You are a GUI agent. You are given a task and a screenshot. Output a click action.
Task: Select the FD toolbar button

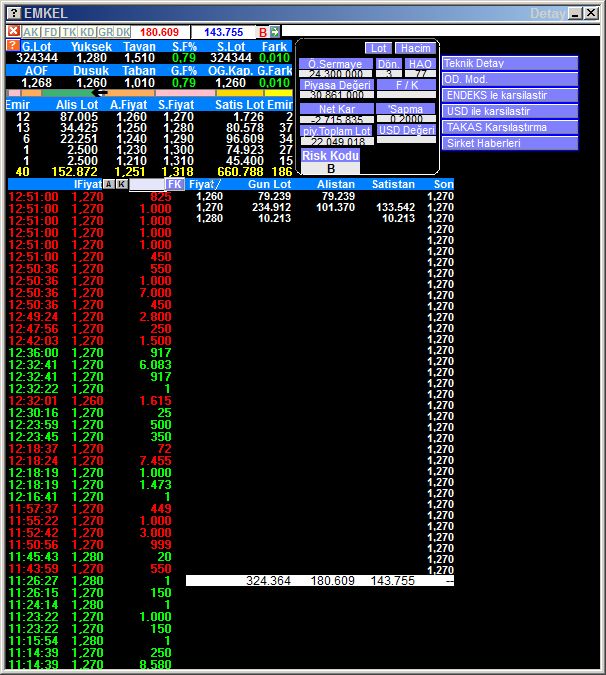[51, 32]
